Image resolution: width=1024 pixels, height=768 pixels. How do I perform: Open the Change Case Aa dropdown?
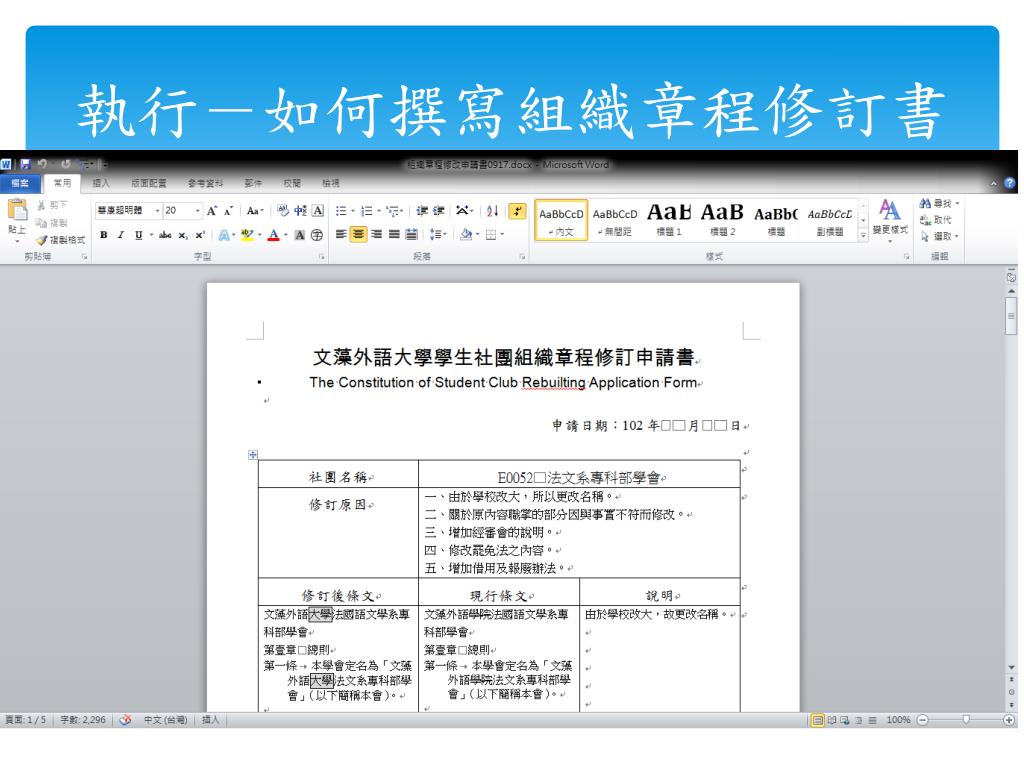pyautogui.click(x=255, y=210)
